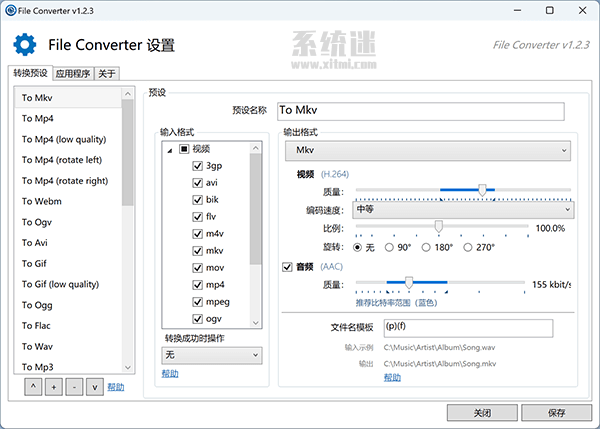600x429 pixels.
Task: Open the 关于 tab
Action: (x=107, y=73)
